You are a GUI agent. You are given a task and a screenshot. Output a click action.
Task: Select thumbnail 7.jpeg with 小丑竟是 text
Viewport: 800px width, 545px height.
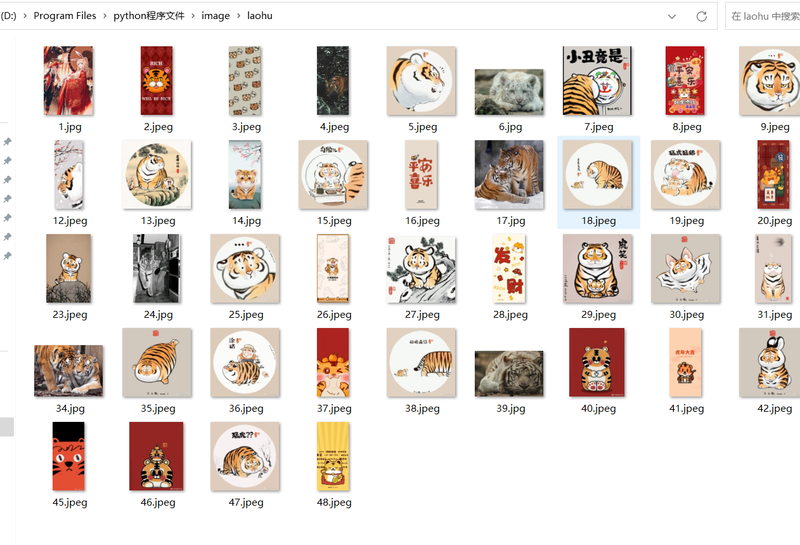(597, 81)
